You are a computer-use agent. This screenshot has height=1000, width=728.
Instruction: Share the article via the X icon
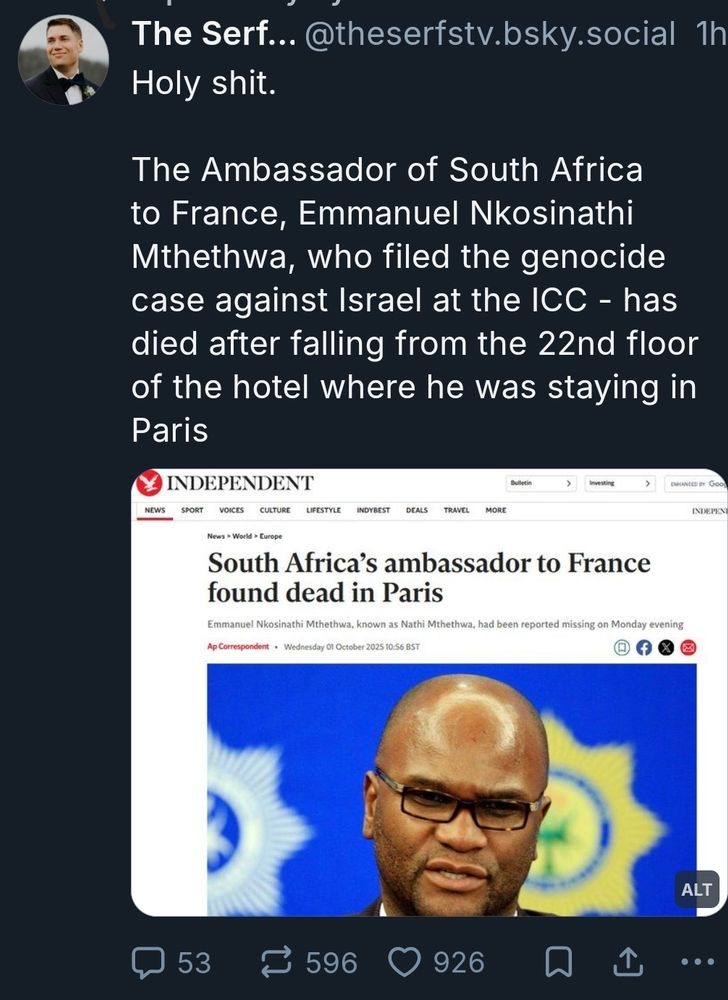[665, 647]
